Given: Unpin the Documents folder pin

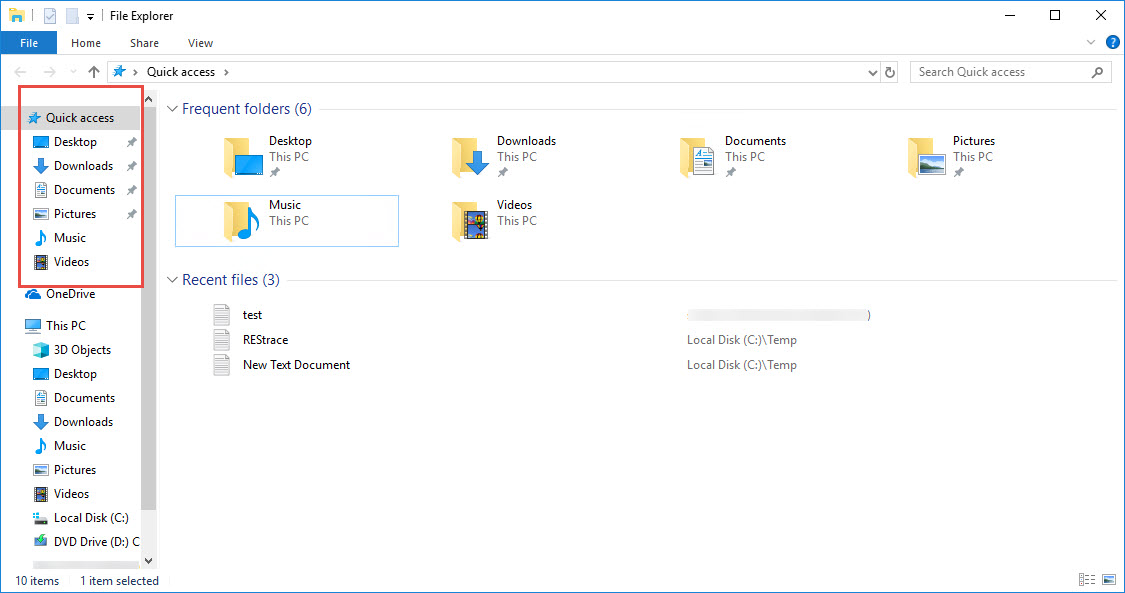Looking at the screenshot, I should click(x=133, y=189).
